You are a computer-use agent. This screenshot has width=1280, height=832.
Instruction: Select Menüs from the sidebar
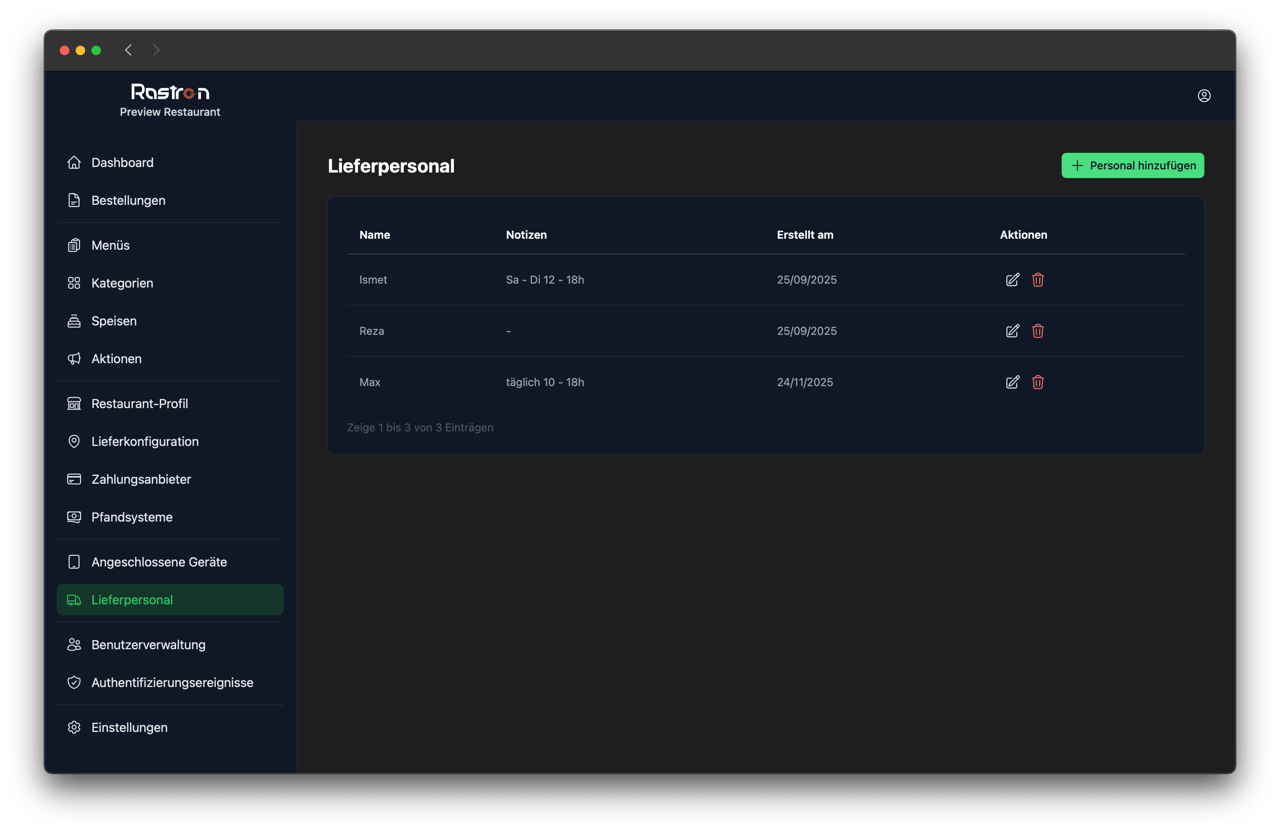pos(110,246)
